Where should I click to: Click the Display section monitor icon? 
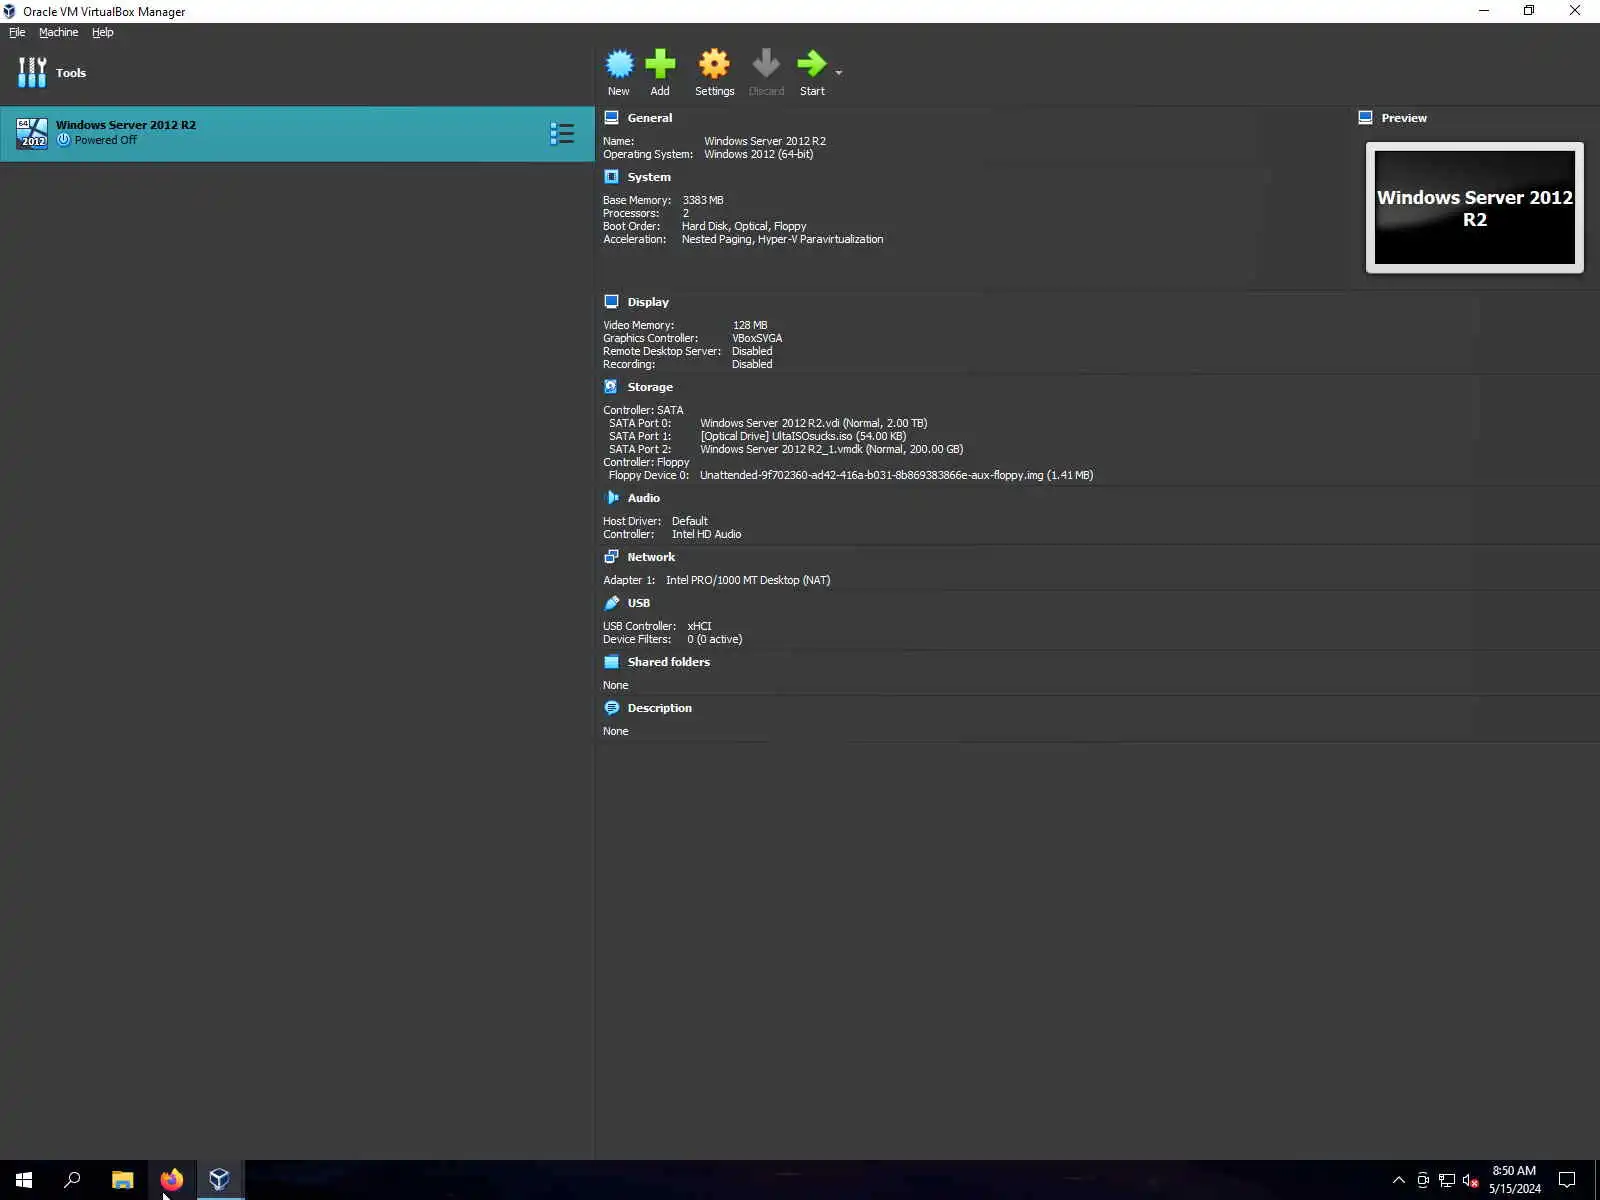611,302
